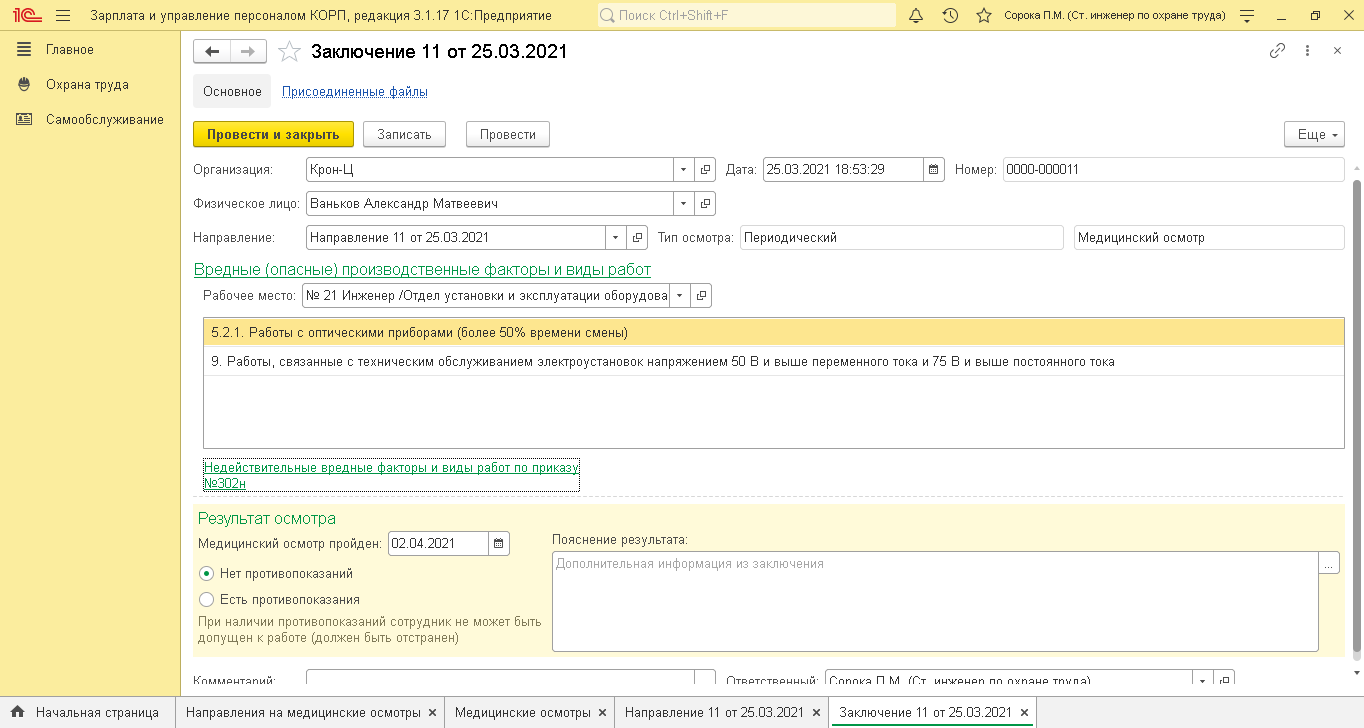This screenshot has height=728, width=1364.
Task: Open the Физическое лицо record card
Action: tap(705, 204)
